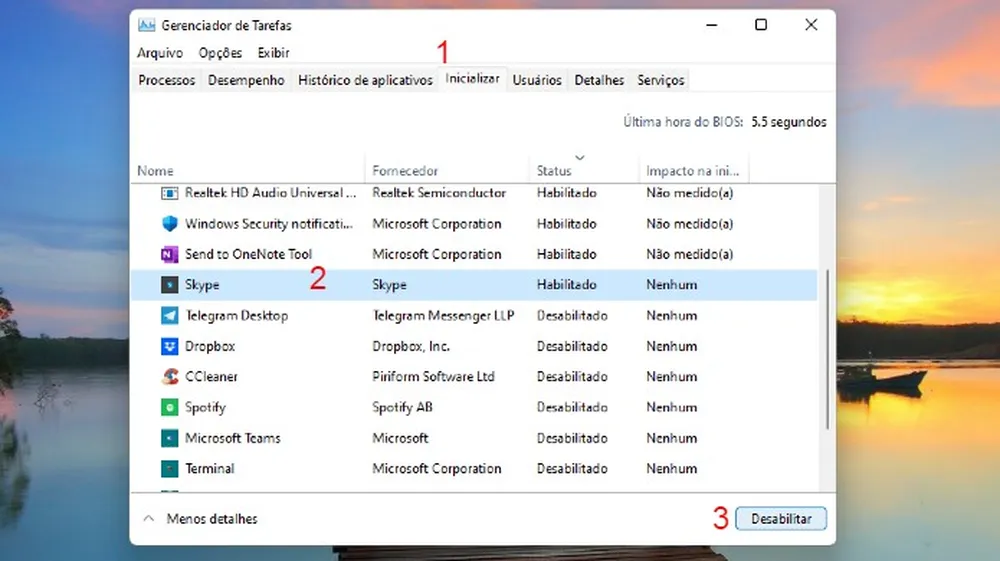Select the Terminal row in list
The height and width of the screenshot is (561, 1000).
(x=400, y=469)
